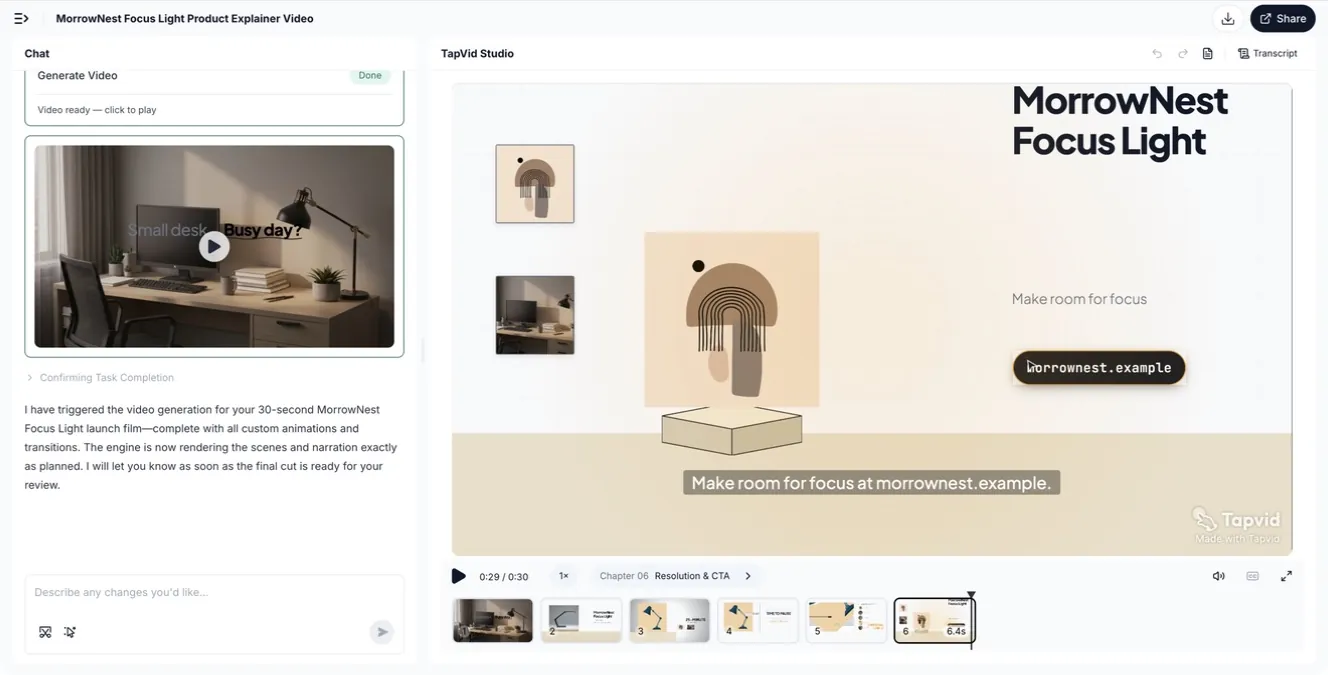This screenshot has width=1328, height=675.
Task: Click the project title at the top
Action: tap(185, 18)
